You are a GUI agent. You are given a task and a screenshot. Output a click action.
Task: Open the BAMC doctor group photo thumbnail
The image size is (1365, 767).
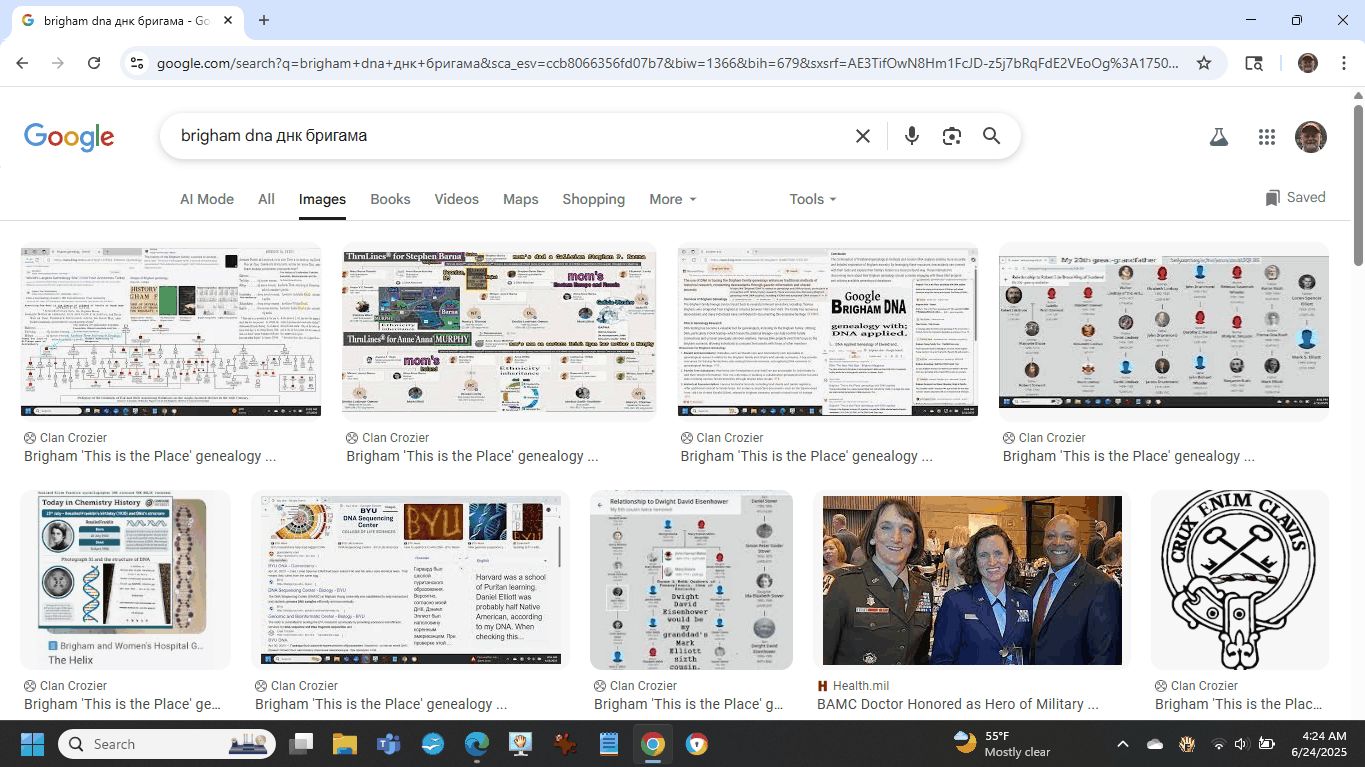[972, 580]
